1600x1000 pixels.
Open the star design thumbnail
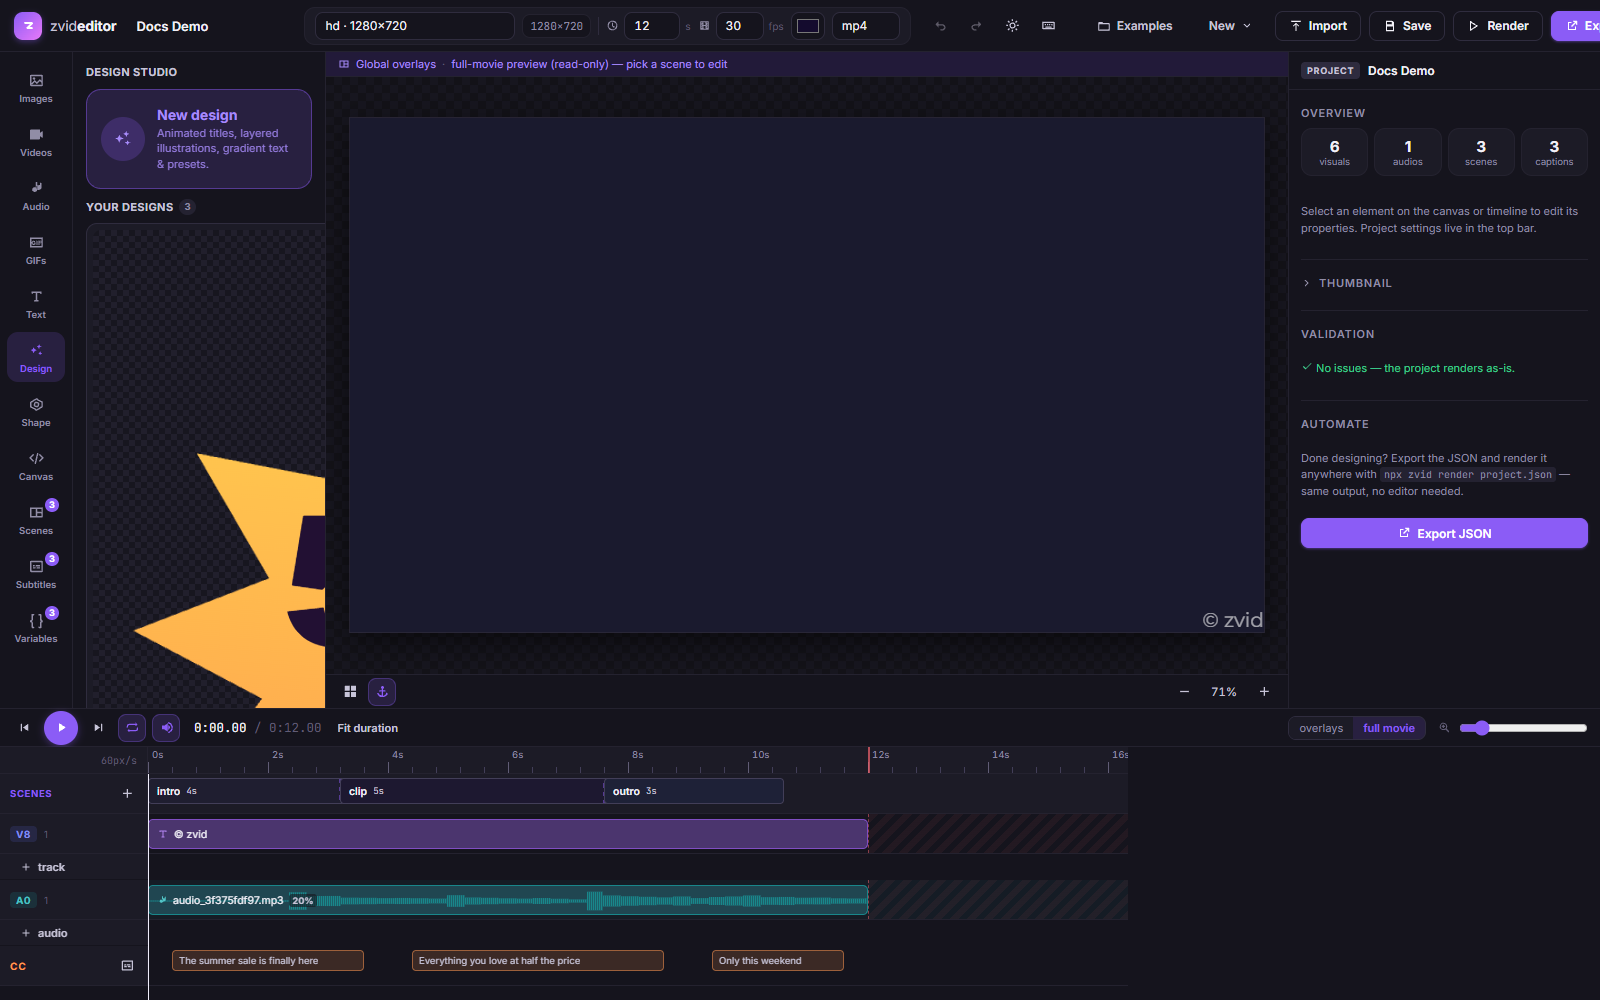click(206, 466)
